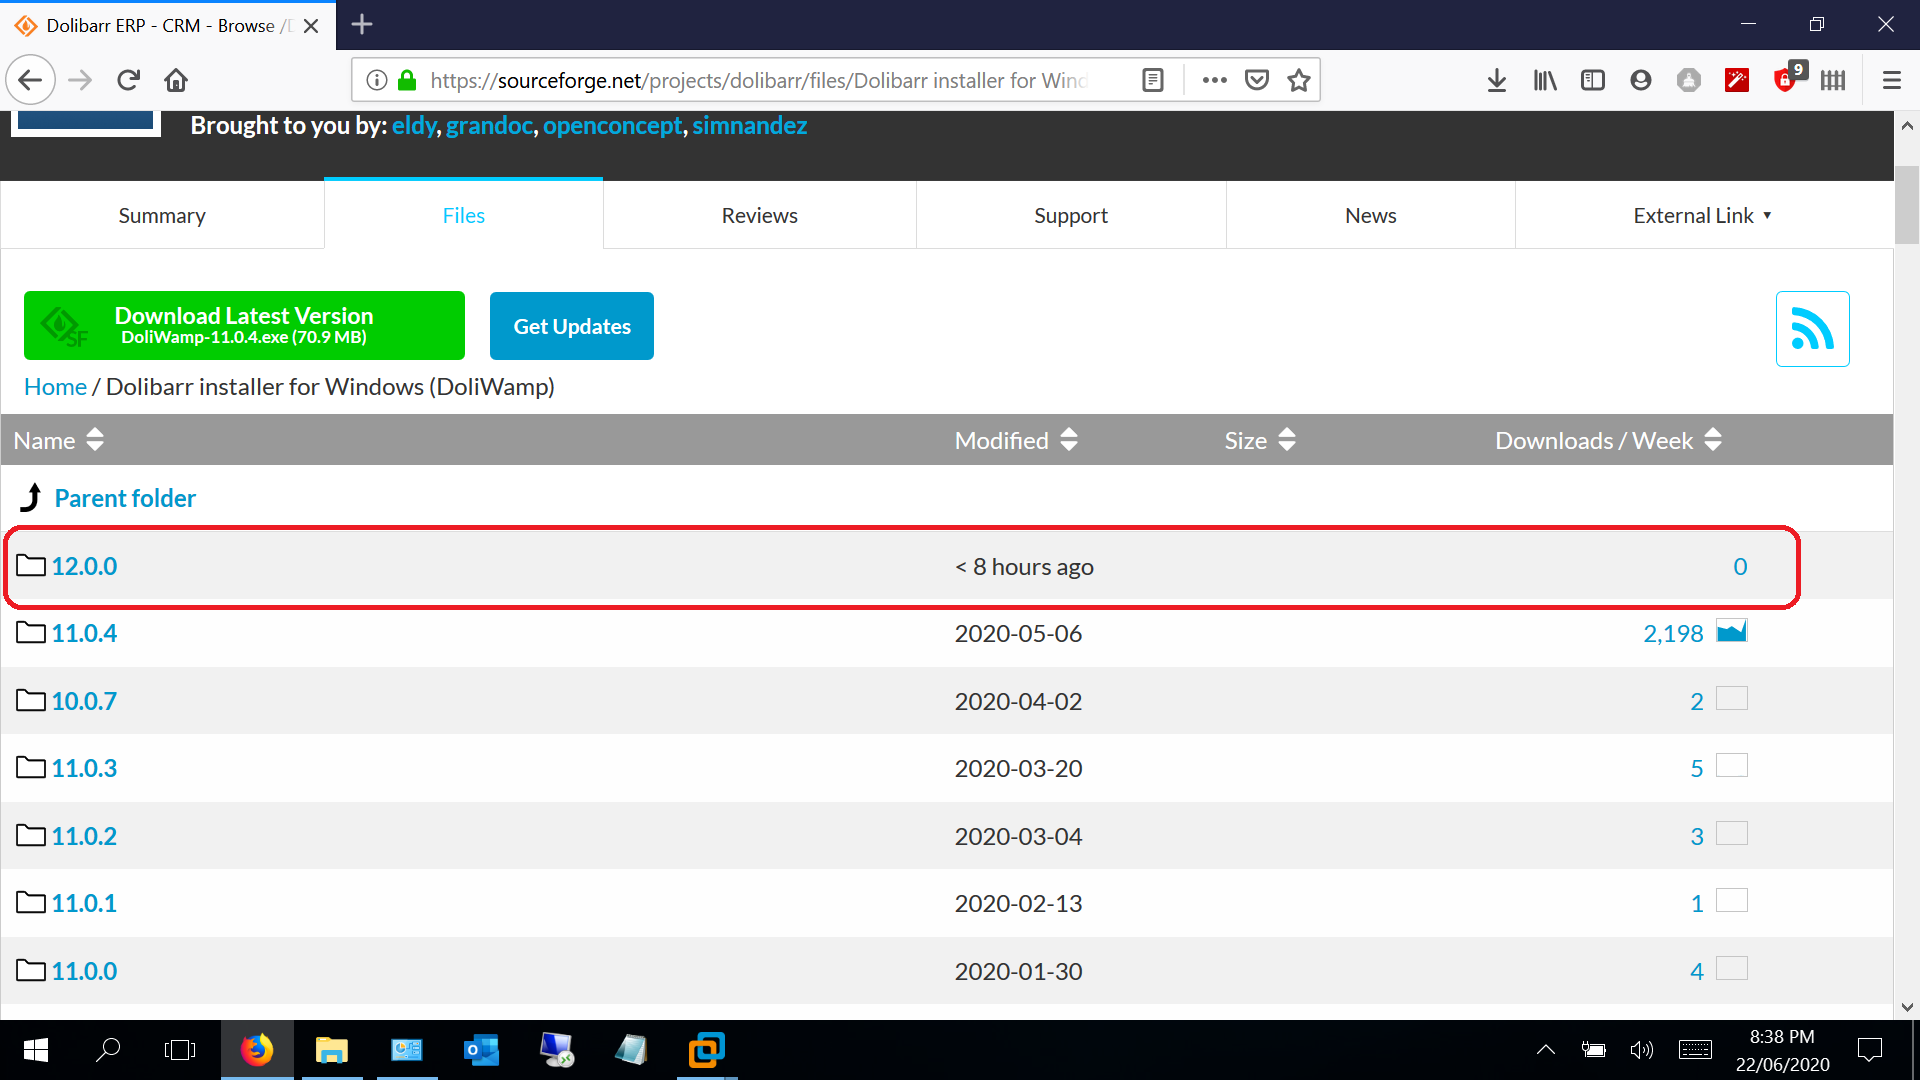Go up via Parent folder link
The height and width of the screenshot is (1080, 1920).
pos(125,498)
